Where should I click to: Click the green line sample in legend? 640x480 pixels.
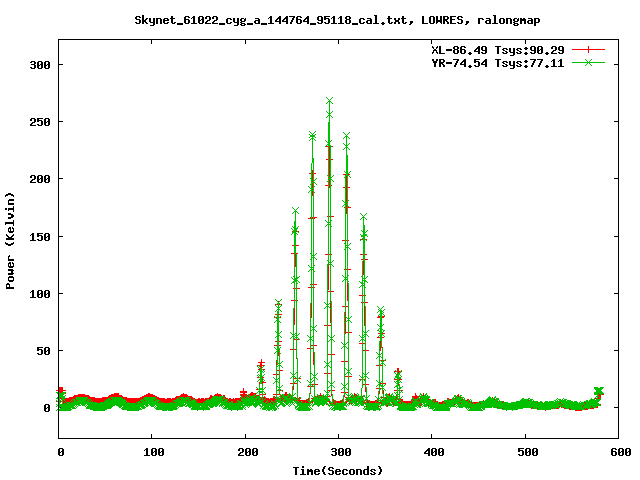click(589, 62)
